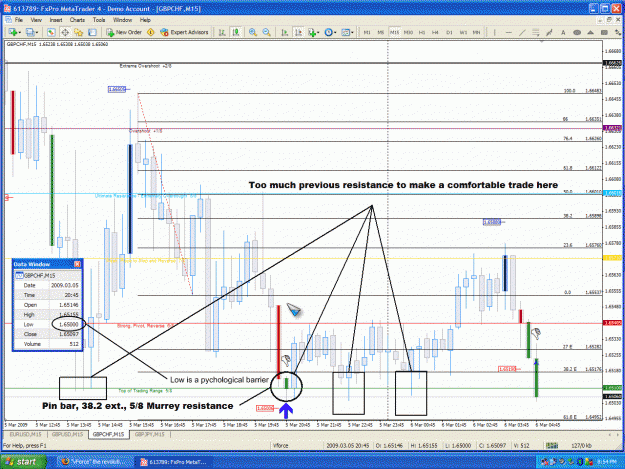Switch timeframe to H1

pos(422,32)
